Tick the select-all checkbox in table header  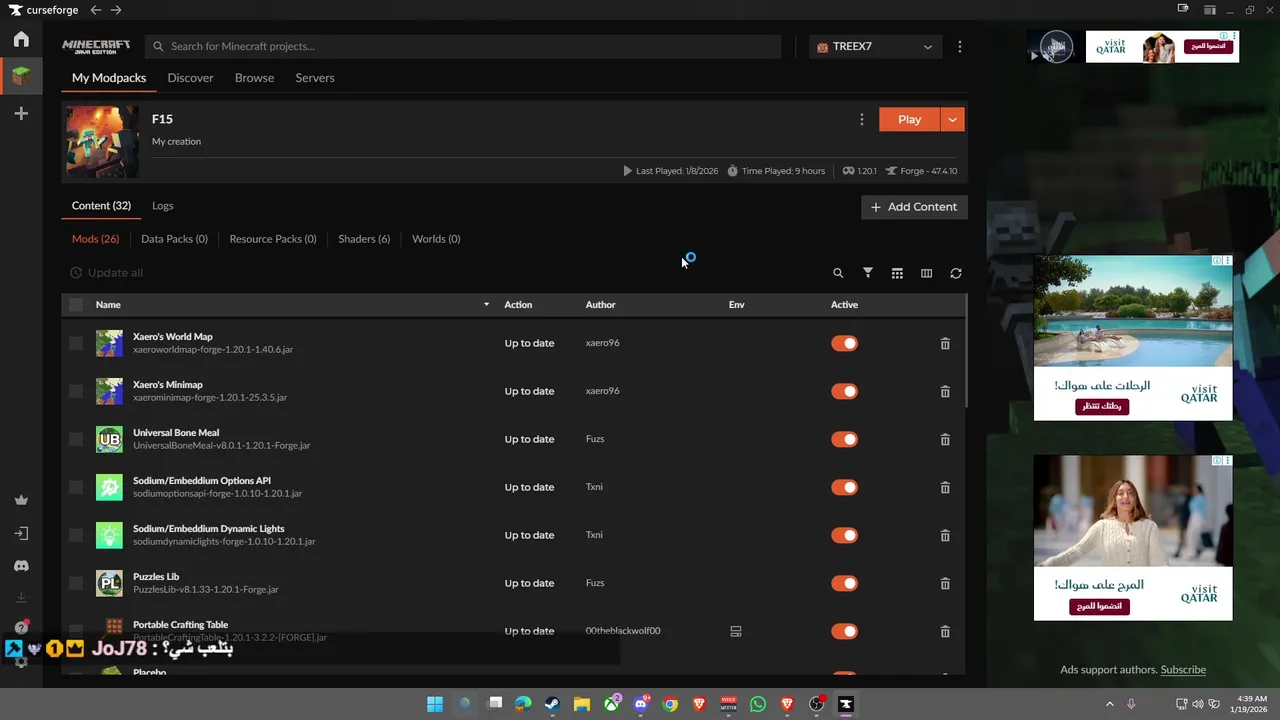click(76, 305)
